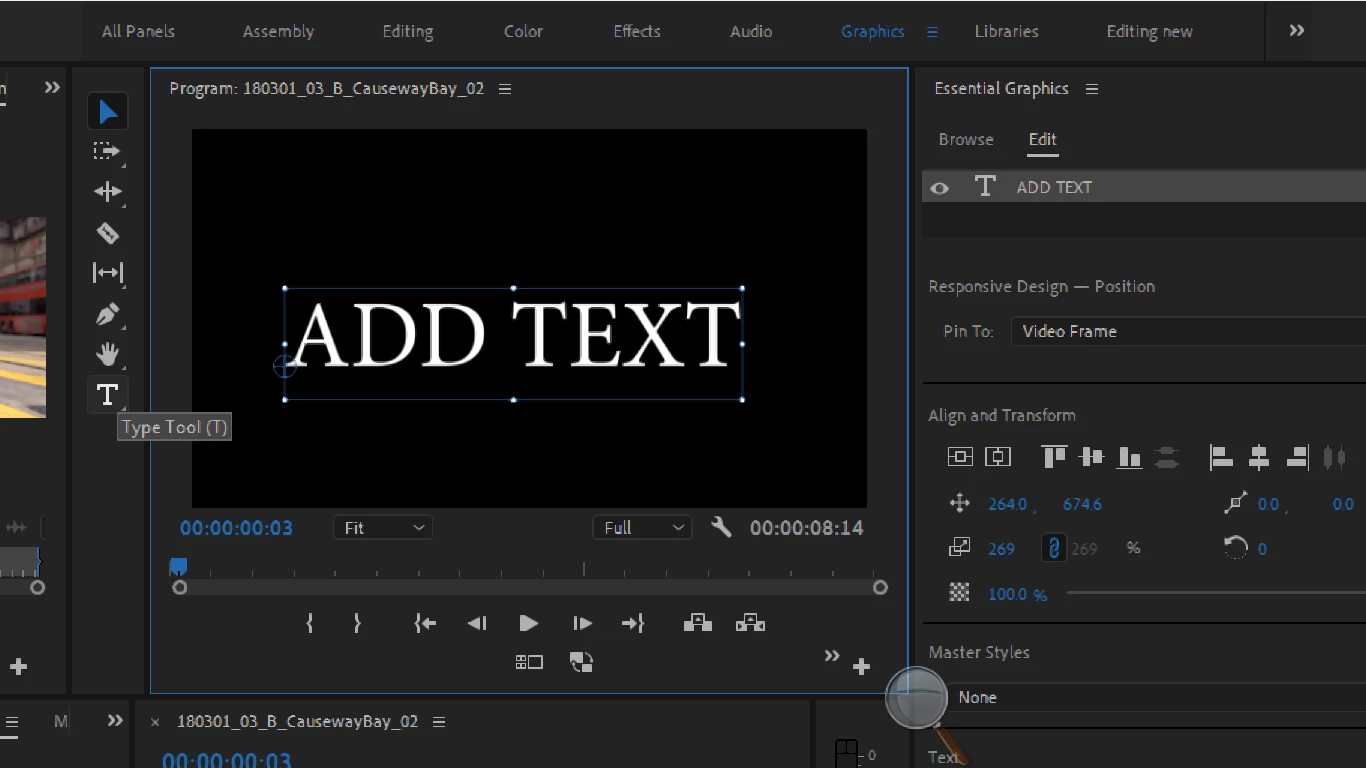Select the ADD TEXT layer row
The width and height of the screenshot is (1366, 768).
pyautogui.click(x=1144, y=187)
